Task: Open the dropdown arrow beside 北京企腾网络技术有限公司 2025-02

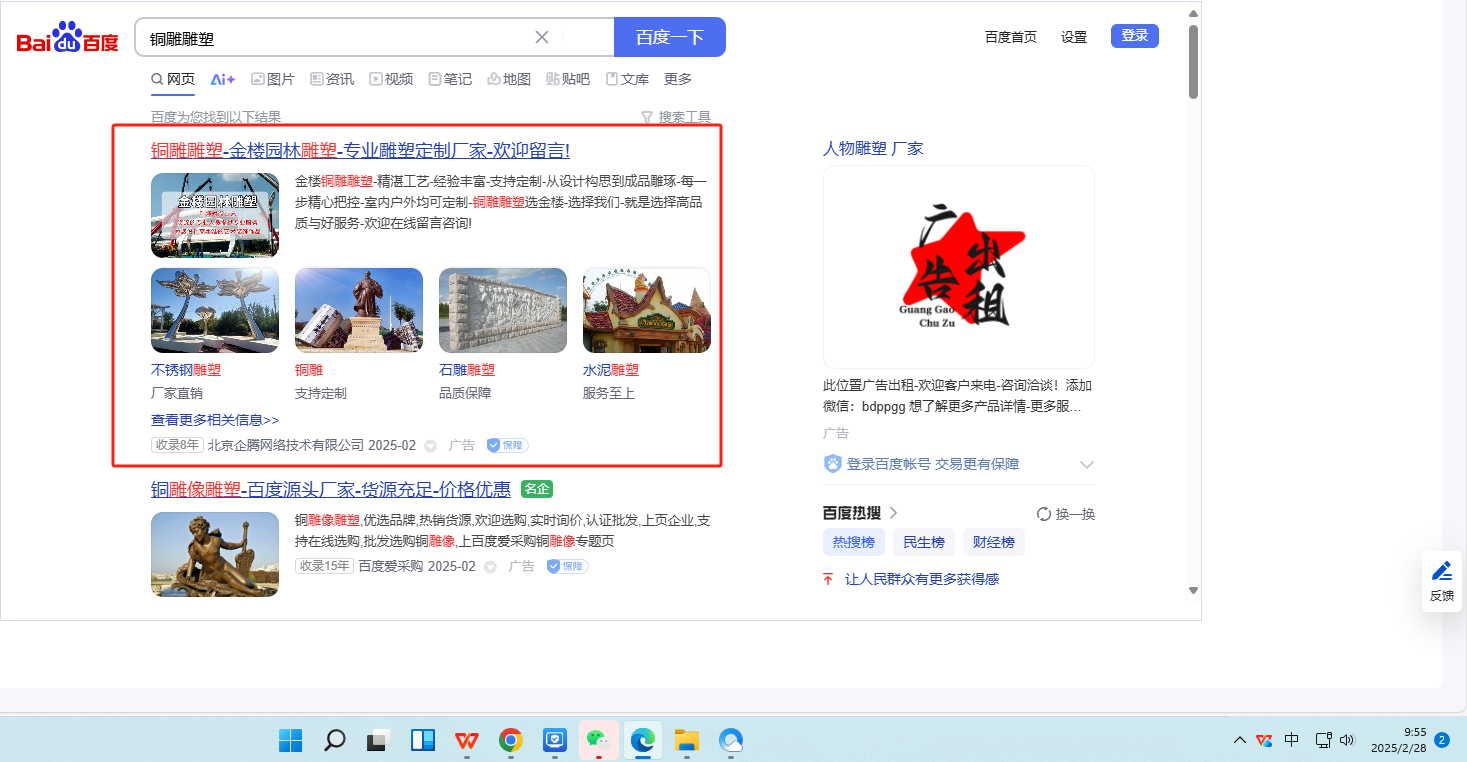Action: point(431,446)
